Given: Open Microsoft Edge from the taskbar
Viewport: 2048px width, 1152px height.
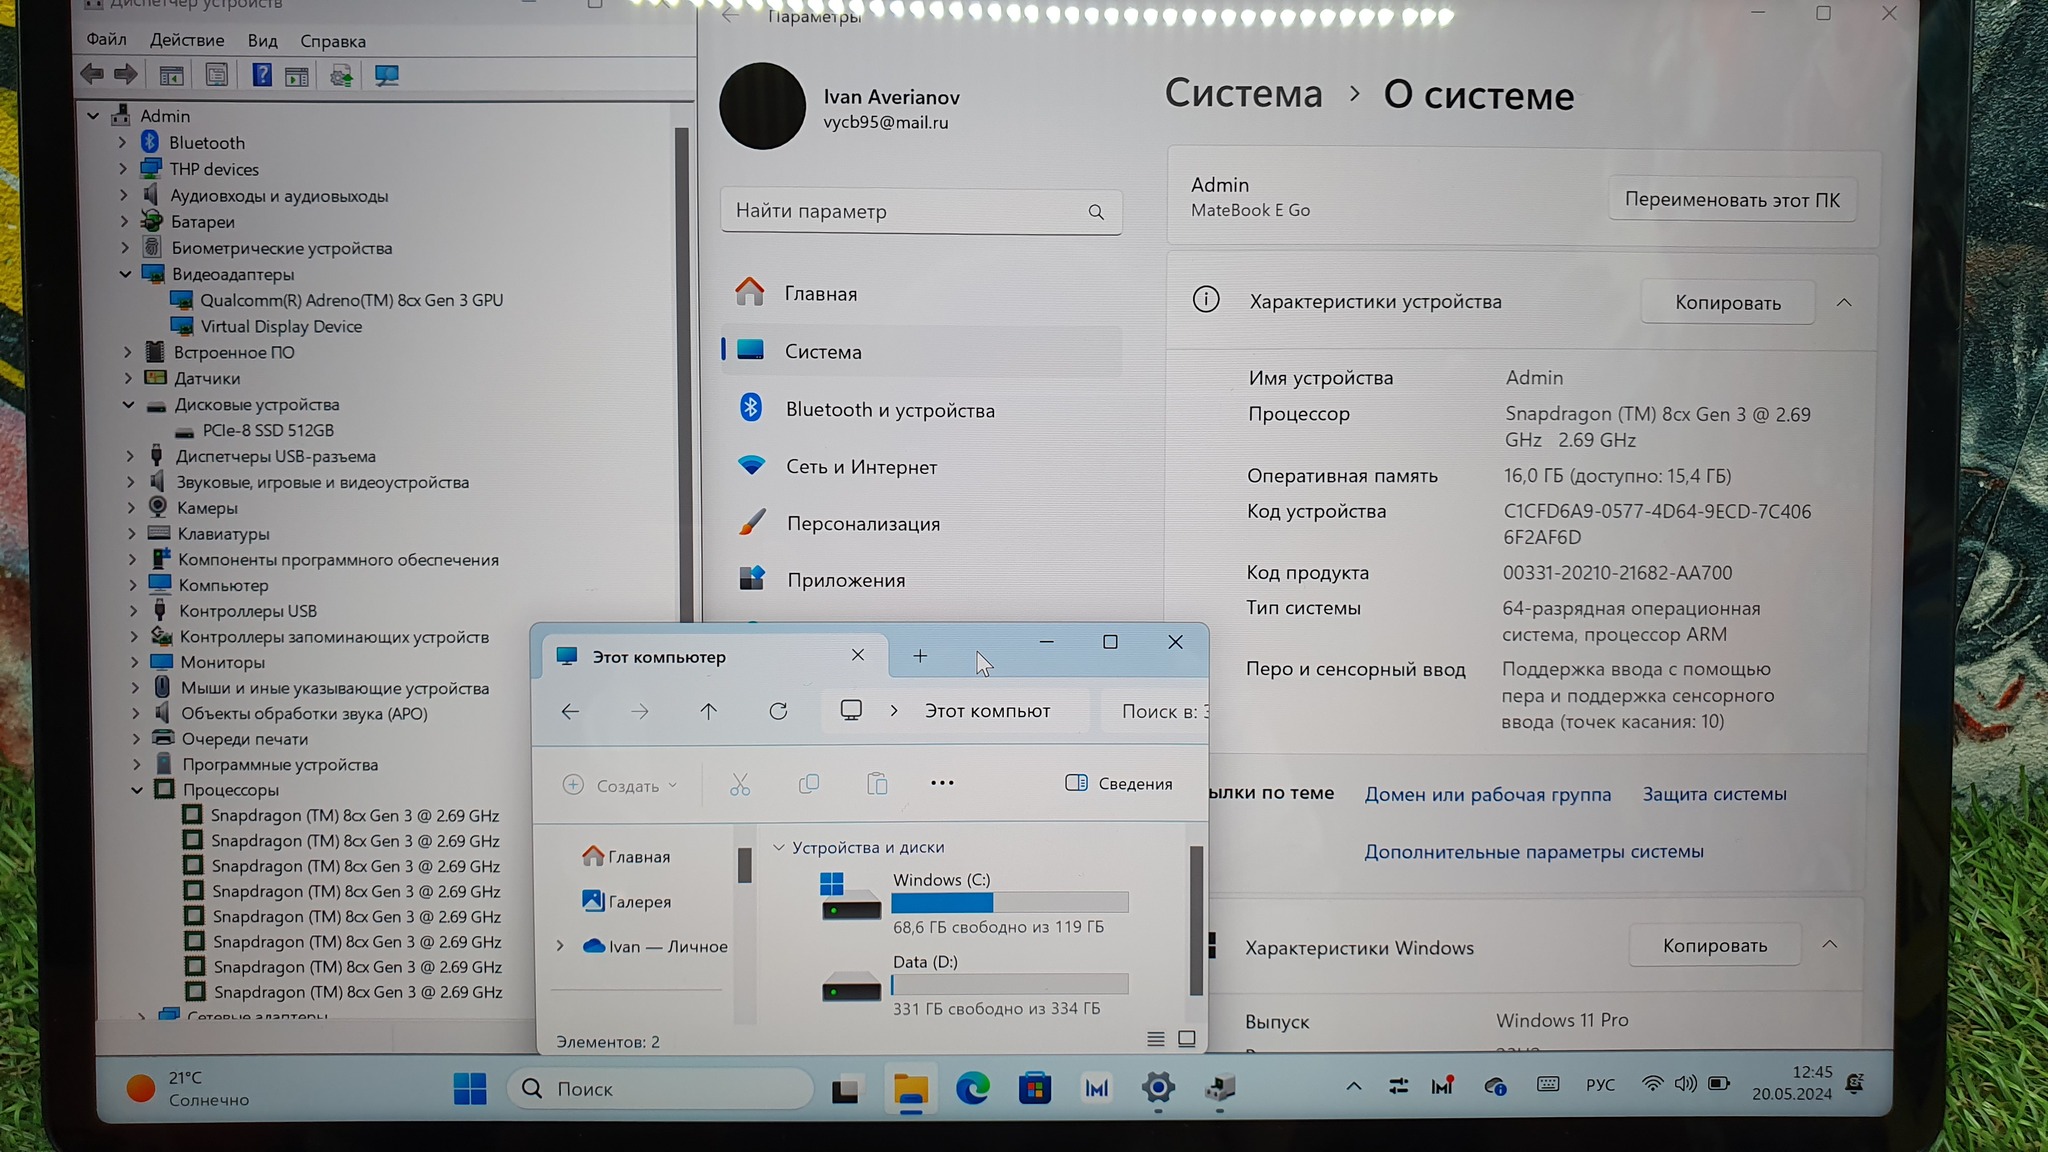Looking at the screenshot, I should (x=972, y=1088).
